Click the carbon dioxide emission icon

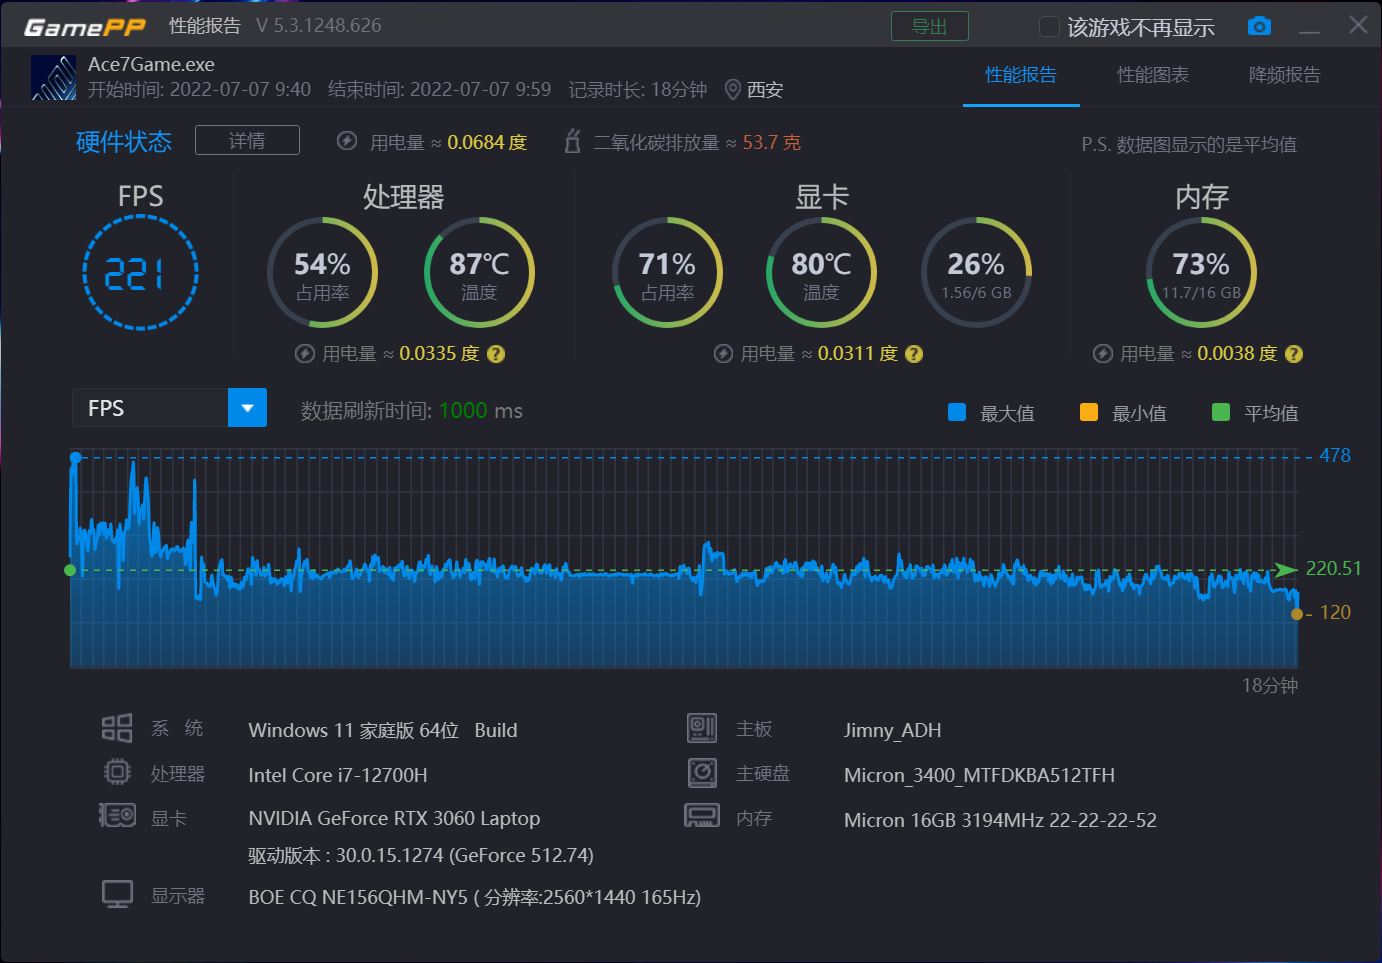[x=572, y=141]
